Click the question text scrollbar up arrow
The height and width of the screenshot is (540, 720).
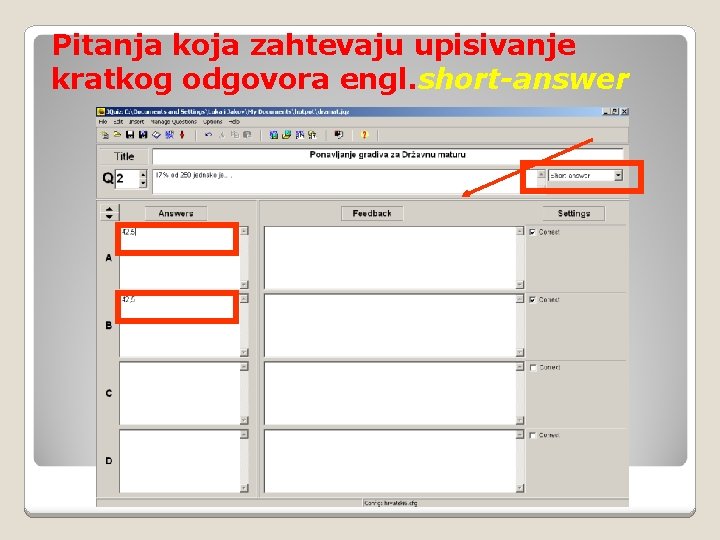(541, 174)
